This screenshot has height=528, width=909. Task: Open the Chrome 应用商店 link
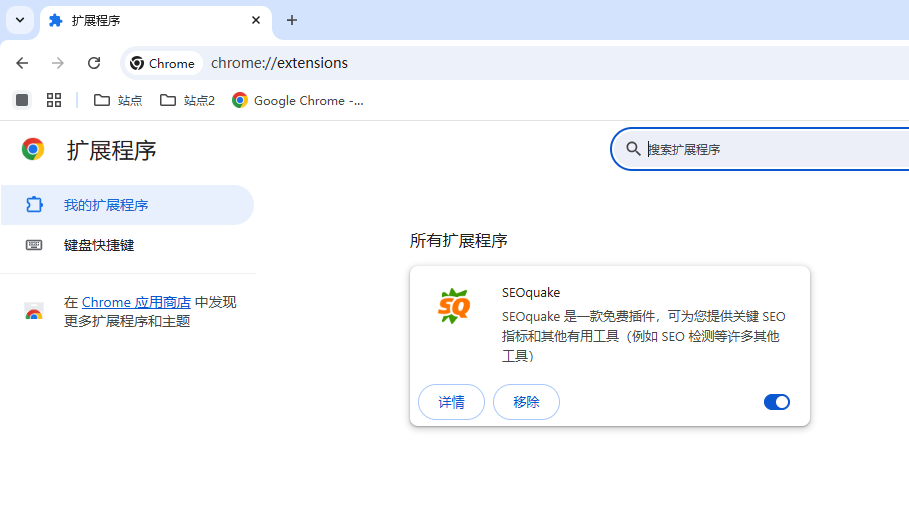click(x=136, y=302)
